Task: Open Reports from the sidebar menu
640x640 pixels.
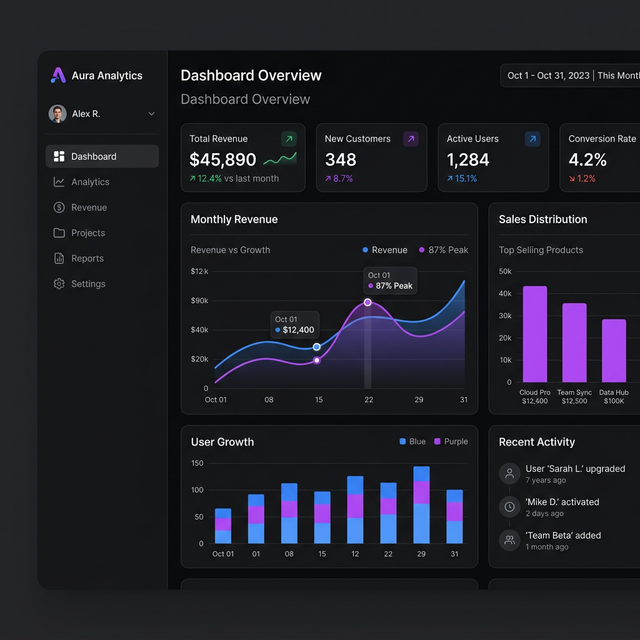Action: [87, 259]
